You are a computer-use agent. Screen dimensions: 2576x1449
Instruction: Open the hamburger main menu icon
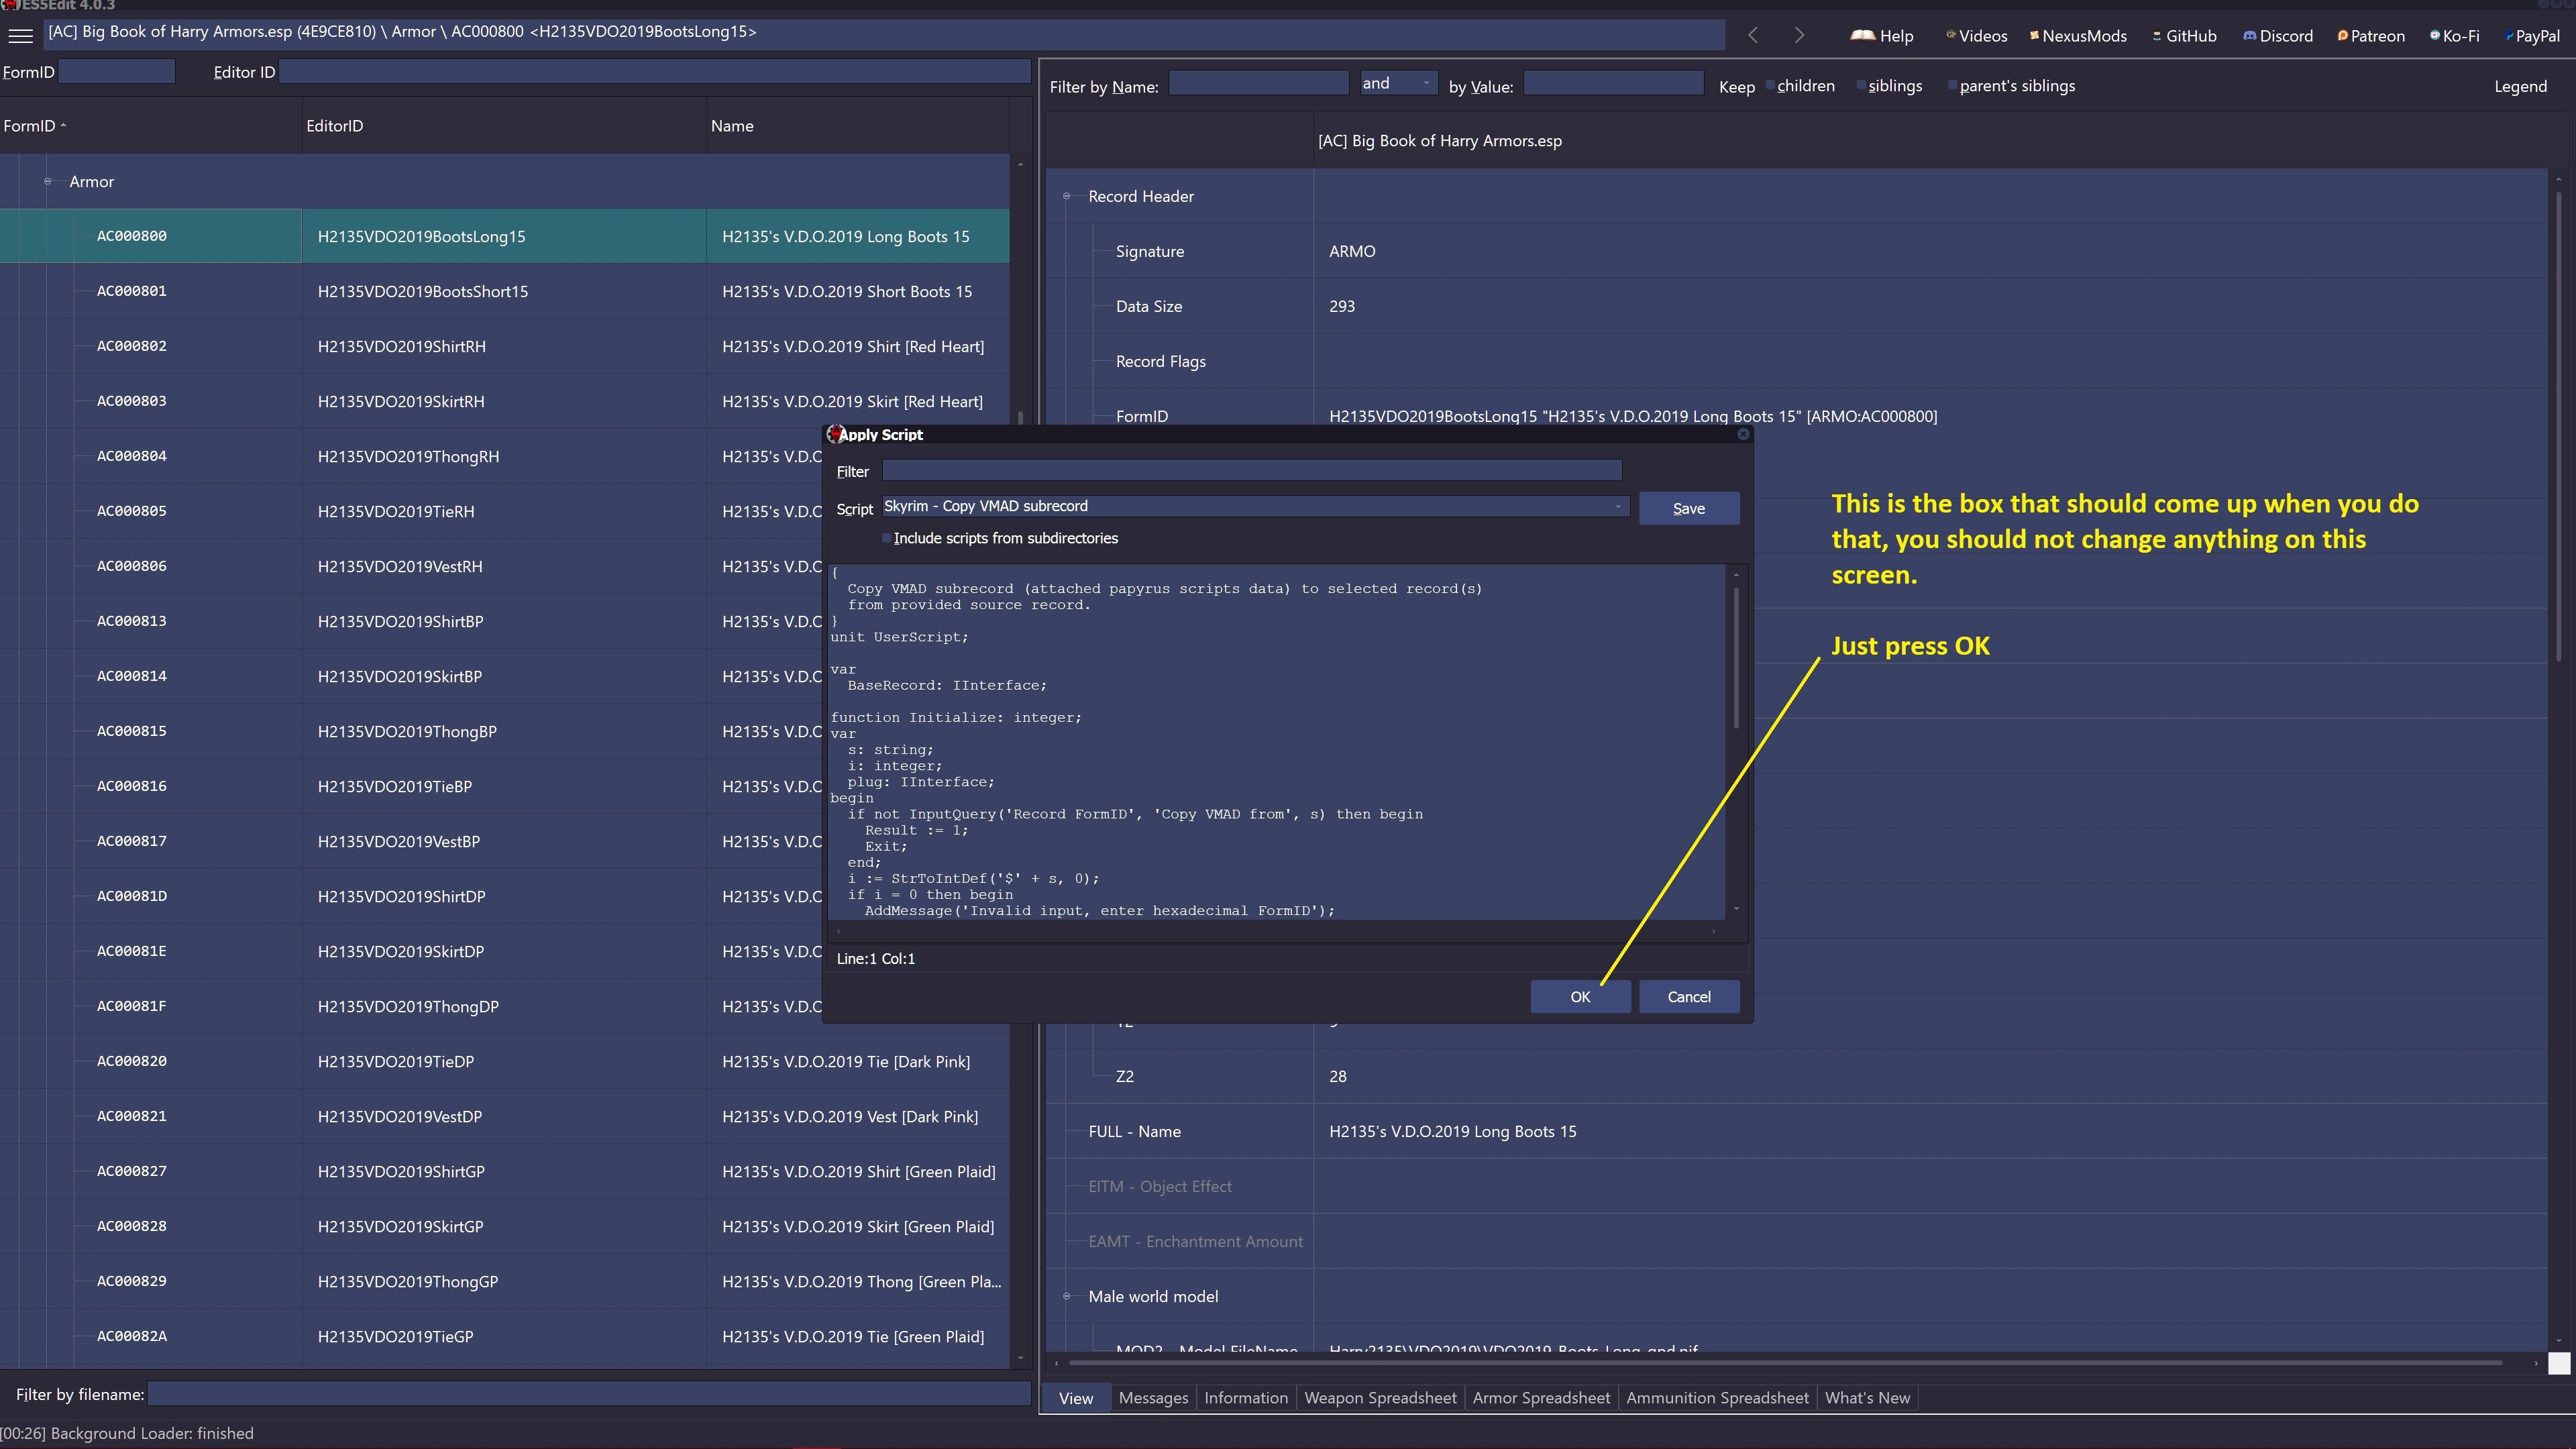[x=20, y=36]
